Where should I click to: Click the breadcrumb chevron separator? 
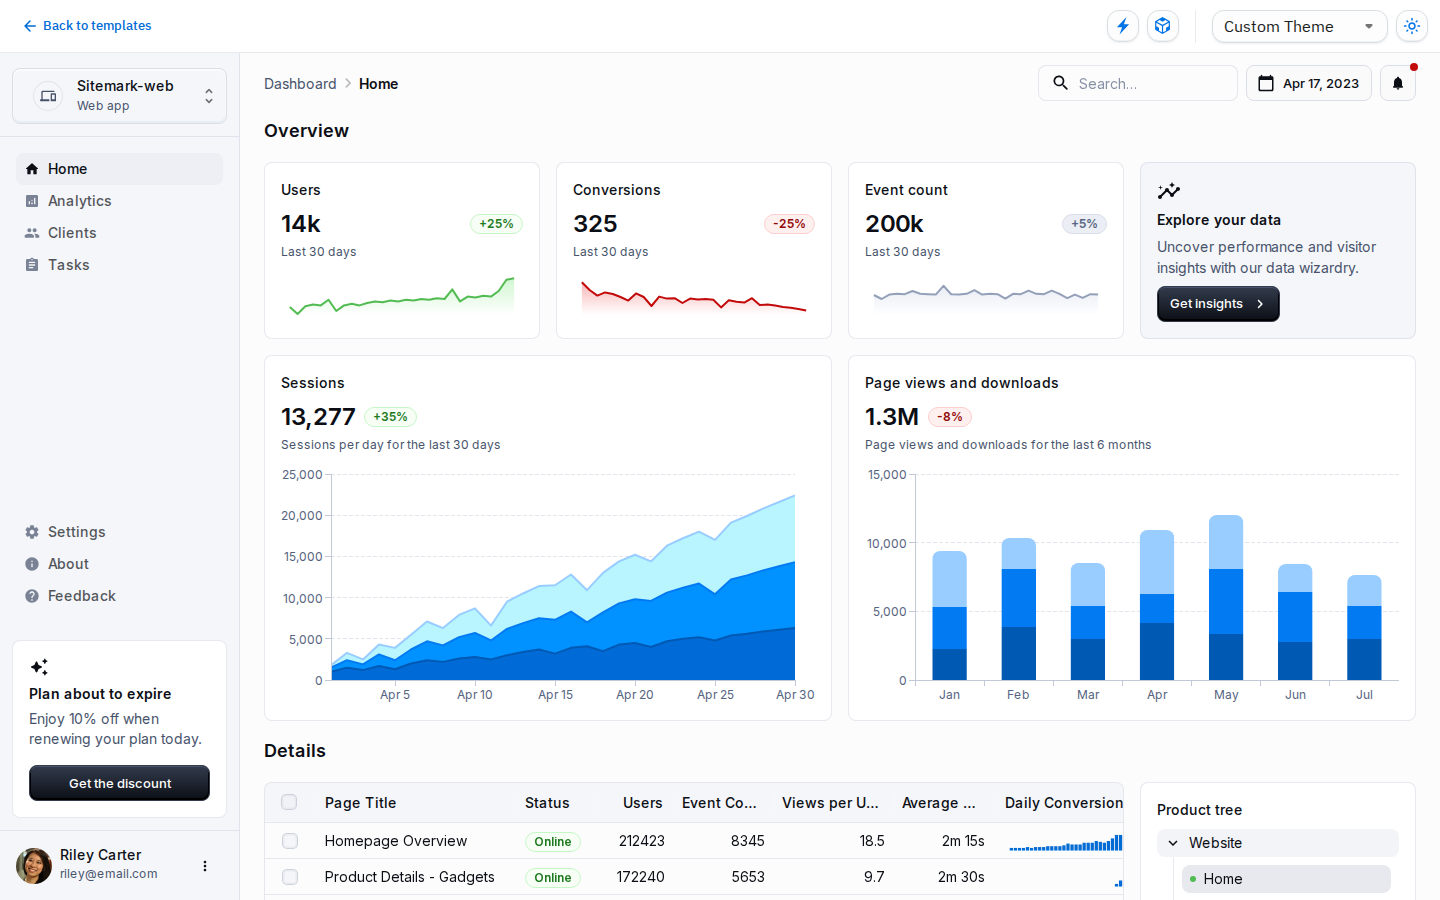pyautogui.click(x=348, y=84)
